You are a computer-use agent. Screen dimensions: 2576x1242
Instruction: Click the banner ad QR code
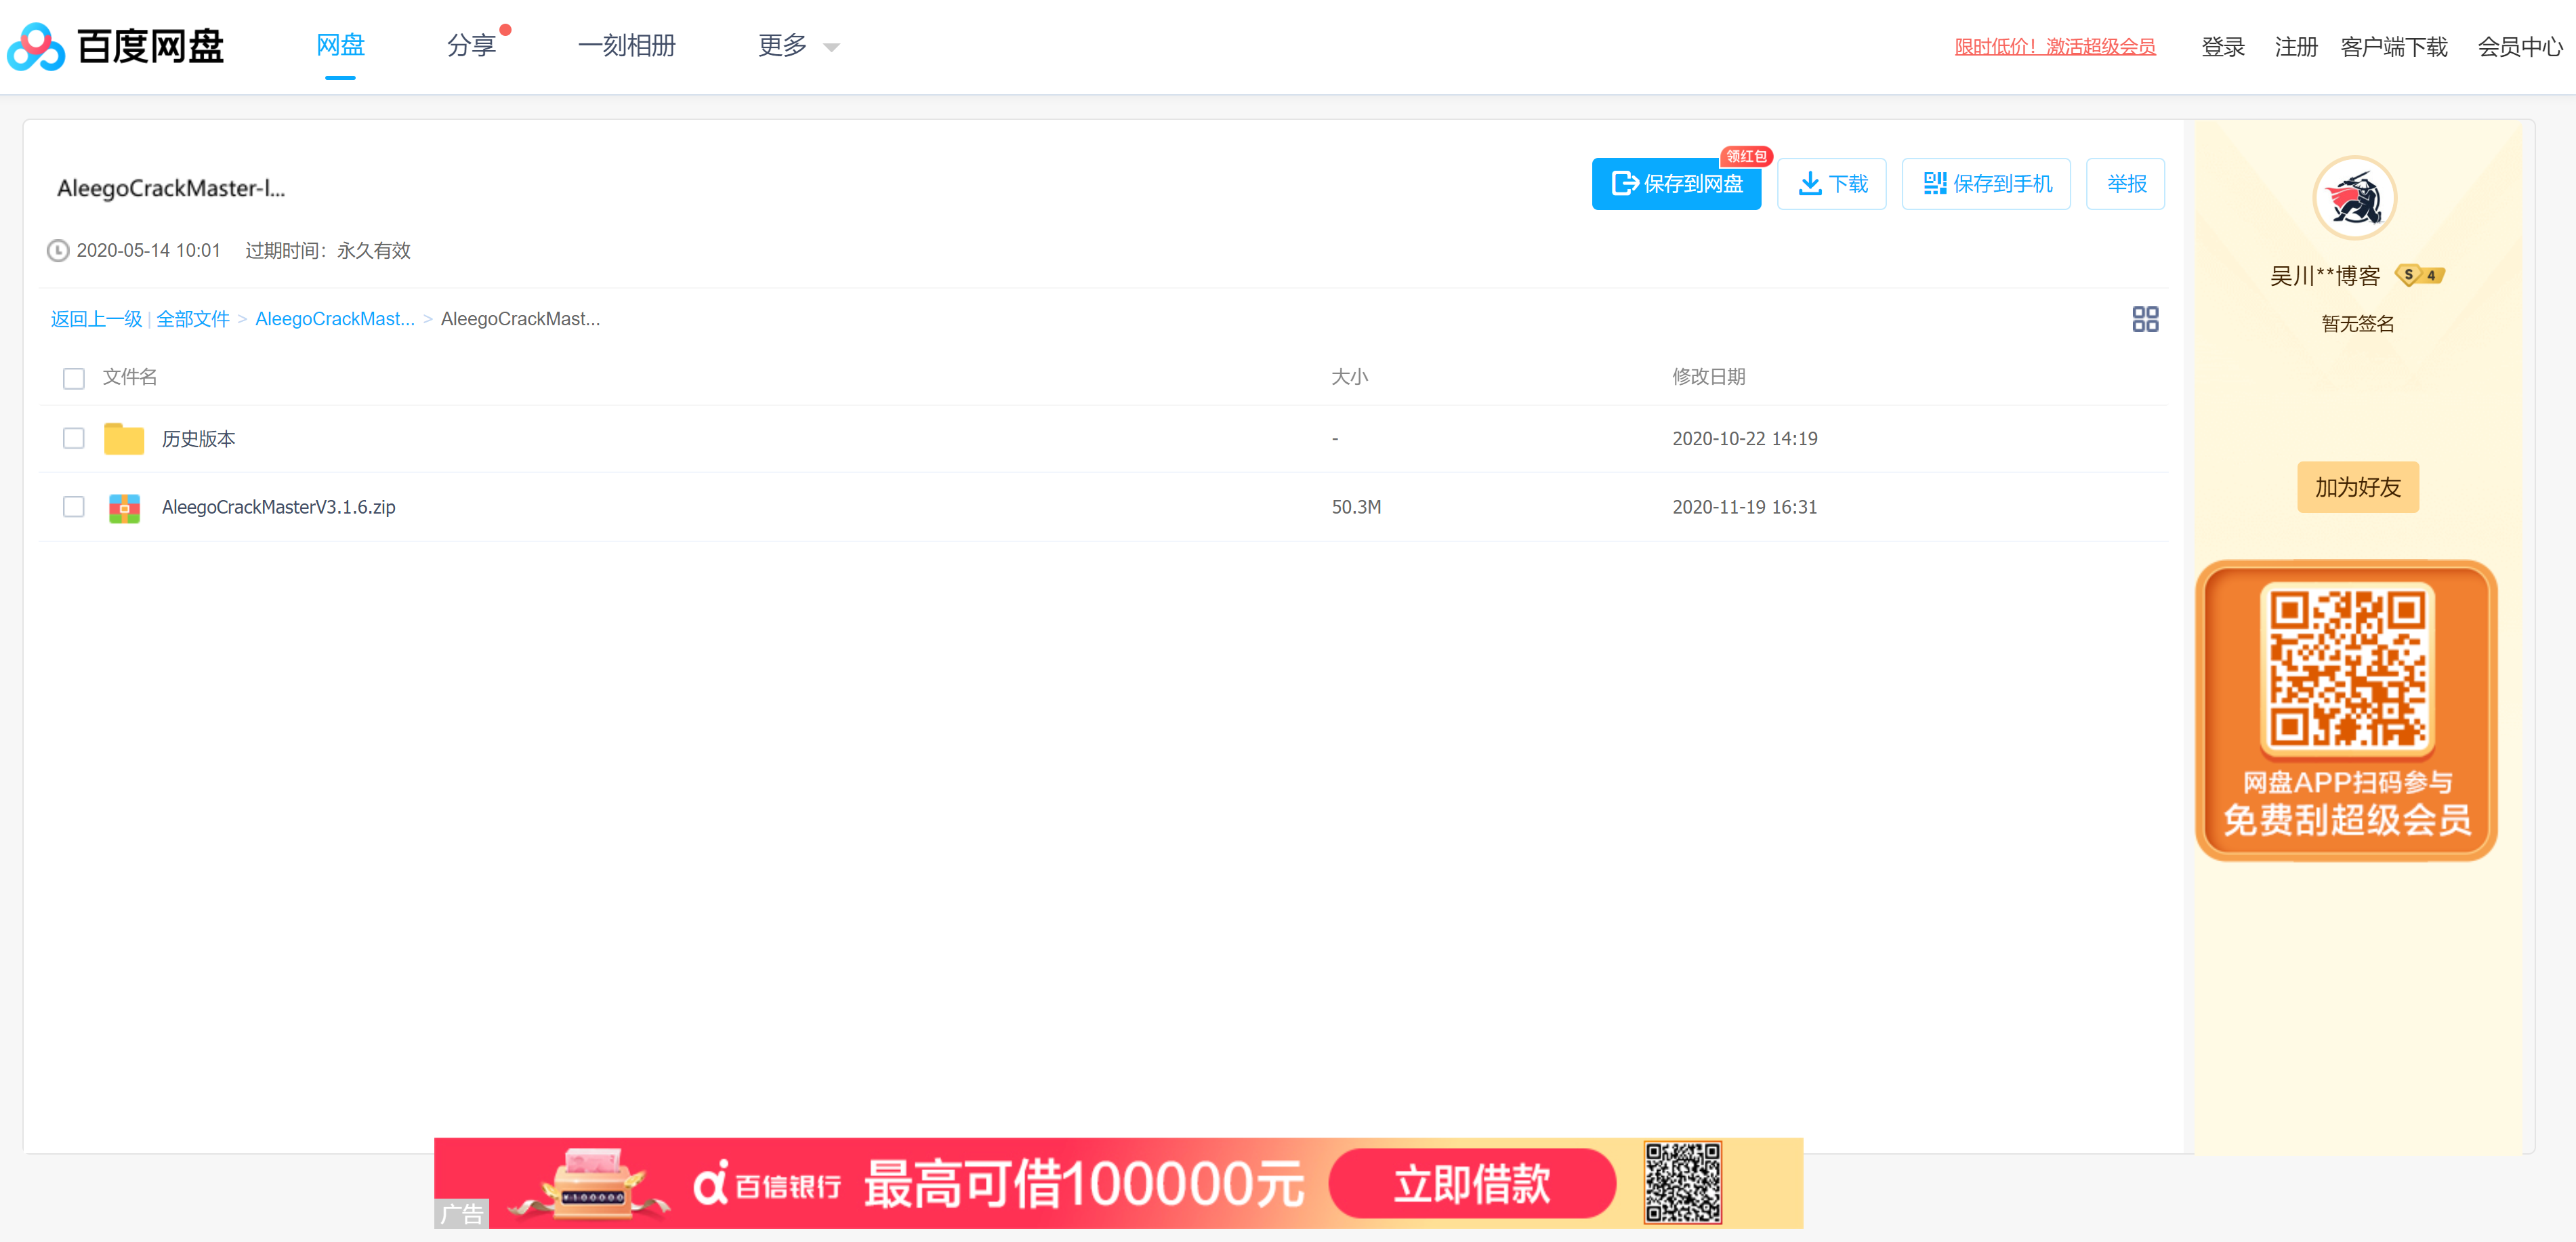[1683, 1184]
